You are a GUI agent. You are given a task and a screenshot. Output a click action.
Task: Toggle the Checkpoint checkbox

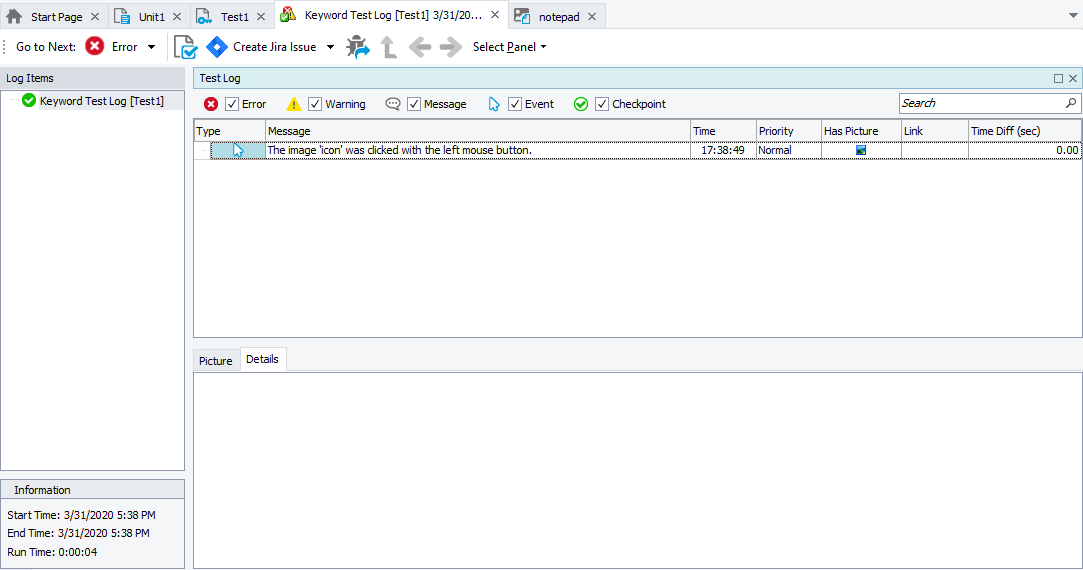click(x=602, y=104)
